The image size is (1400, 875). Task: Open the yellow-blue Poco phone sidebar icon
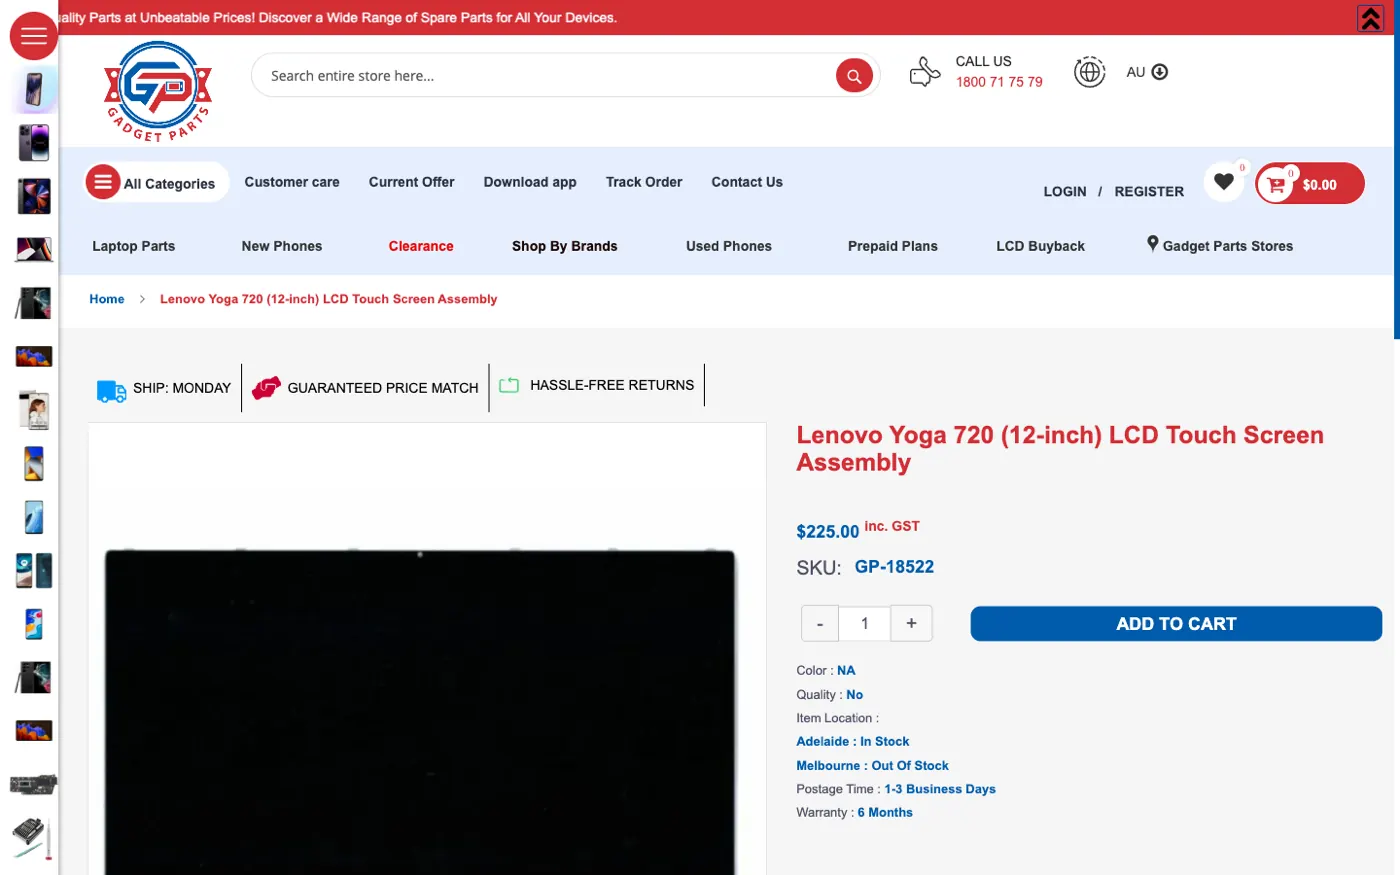[34, 464]
